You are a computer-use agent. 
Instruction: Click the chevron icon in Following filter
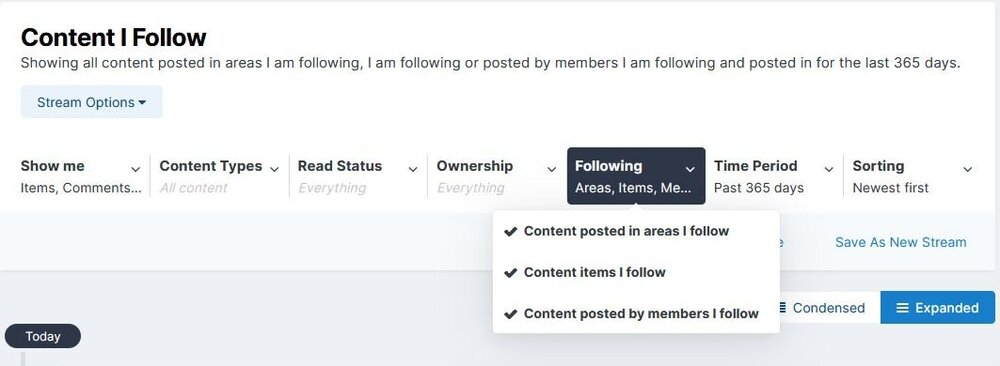(690, 170)
